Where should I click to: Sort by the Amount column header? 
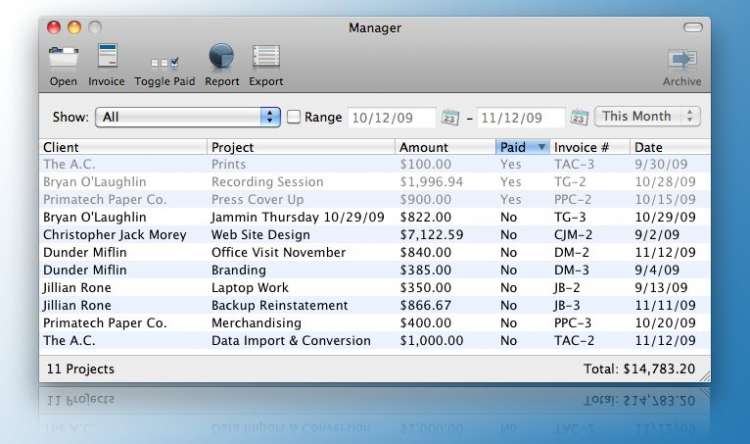click(x=445, y=147)
